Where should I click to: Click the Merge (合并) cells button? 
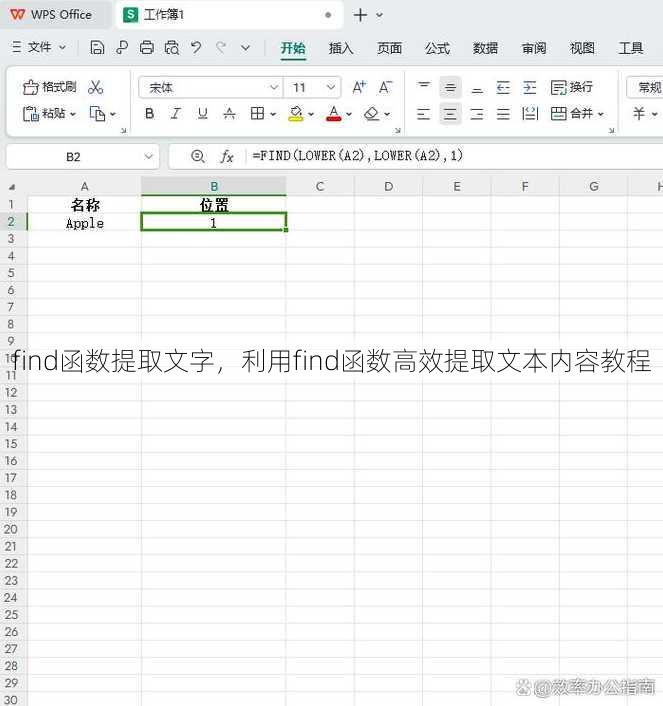click(571, 113)
